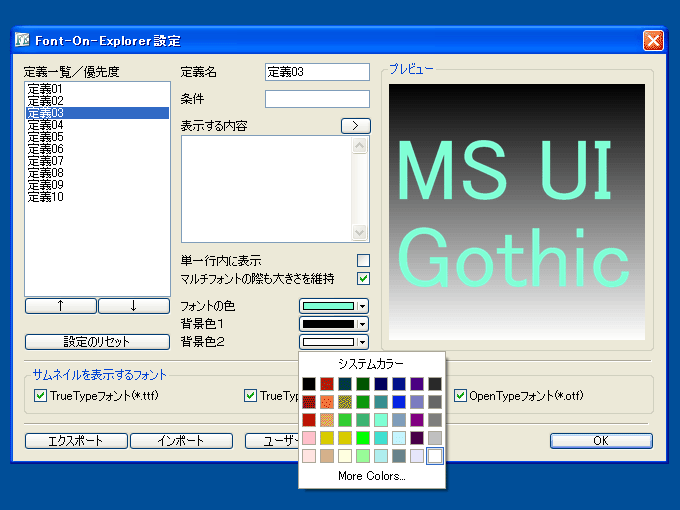This screenshot has height=510, width=680.
Task: Pick the yellow-gray dithered pattern swatch
Action: [345, 402]
